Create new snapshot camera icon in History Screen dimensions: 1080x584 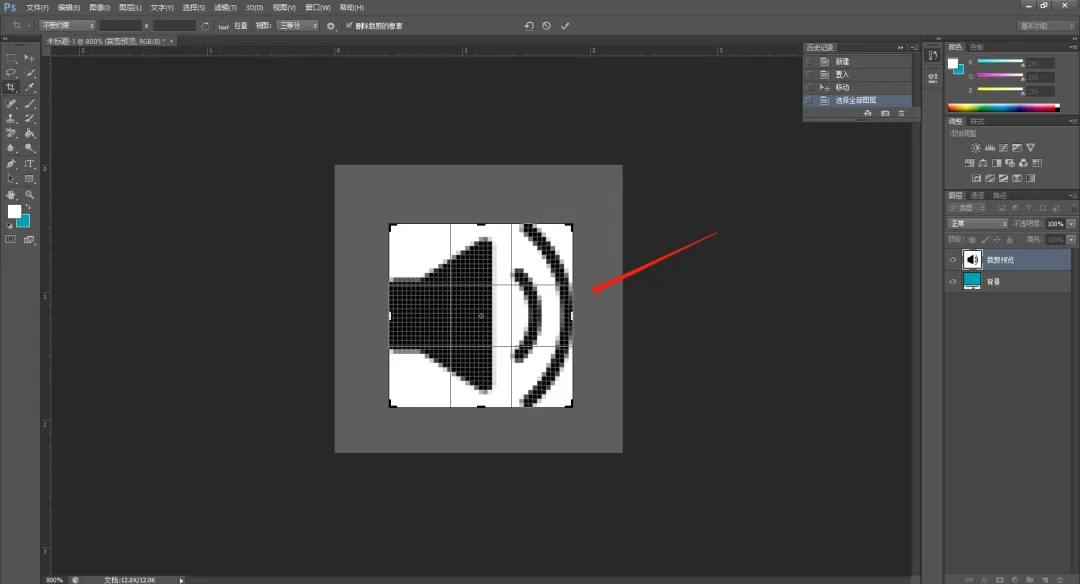pyautogui.click(x=885, y=113)
